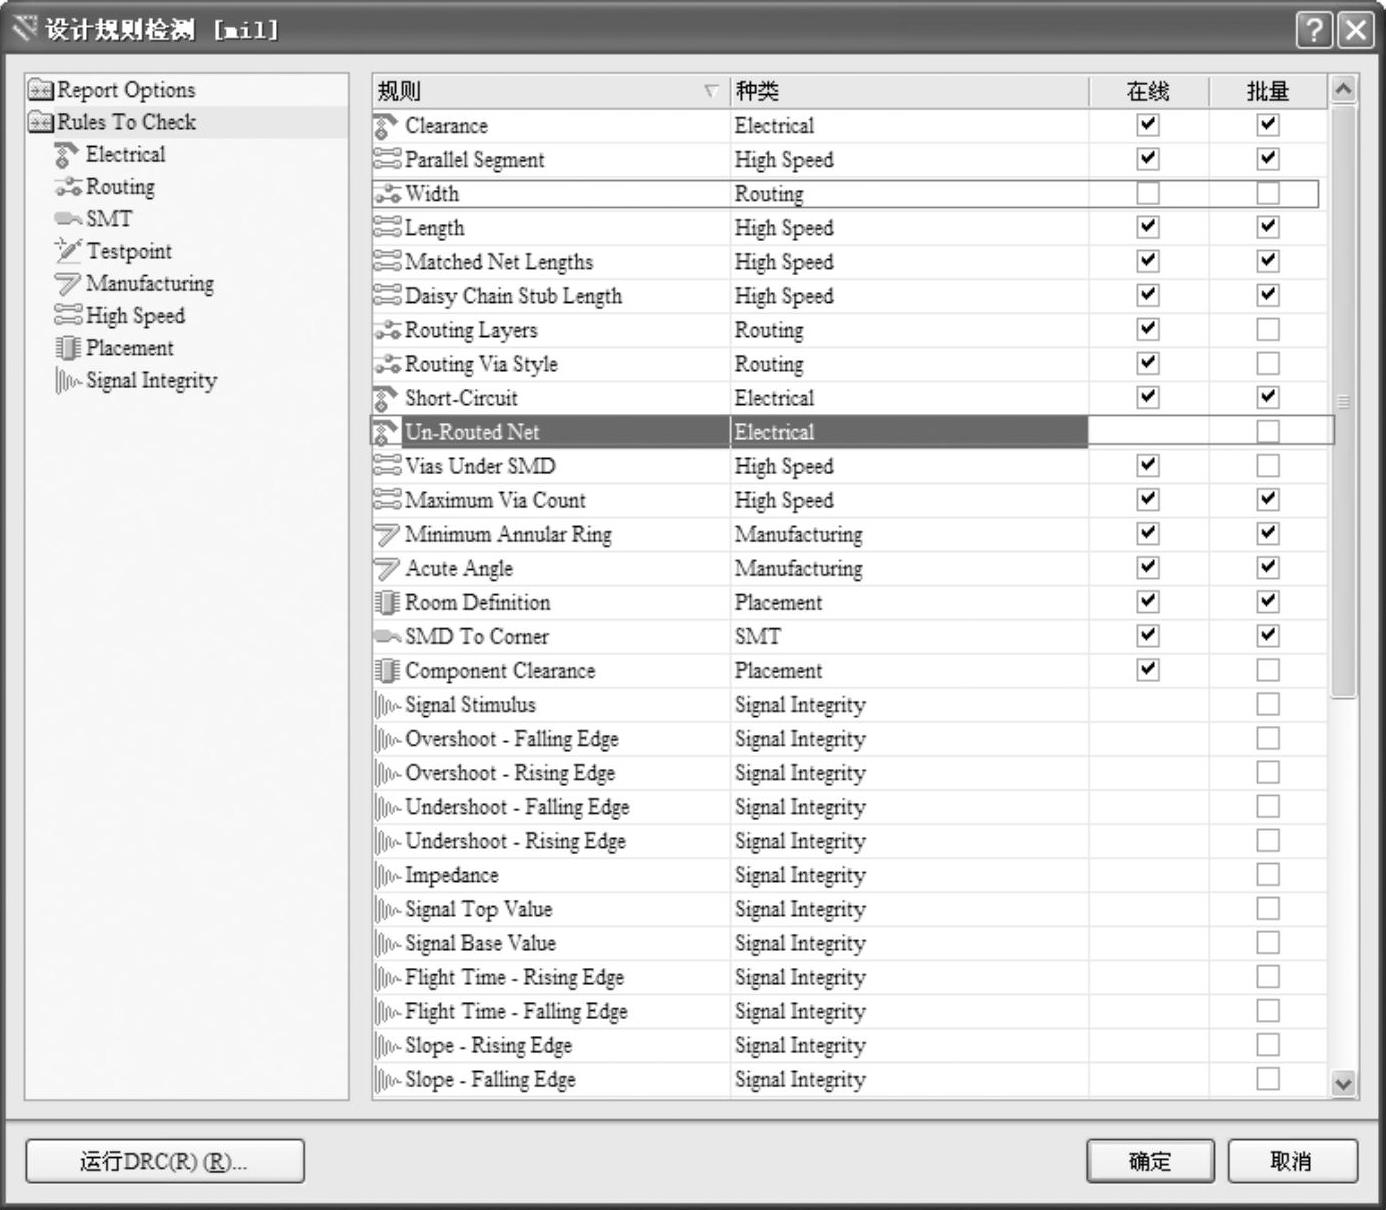Select the Electrical category in left tree
The width and height of the screenshot is (1386, 1210).
[x=125, y=154]
